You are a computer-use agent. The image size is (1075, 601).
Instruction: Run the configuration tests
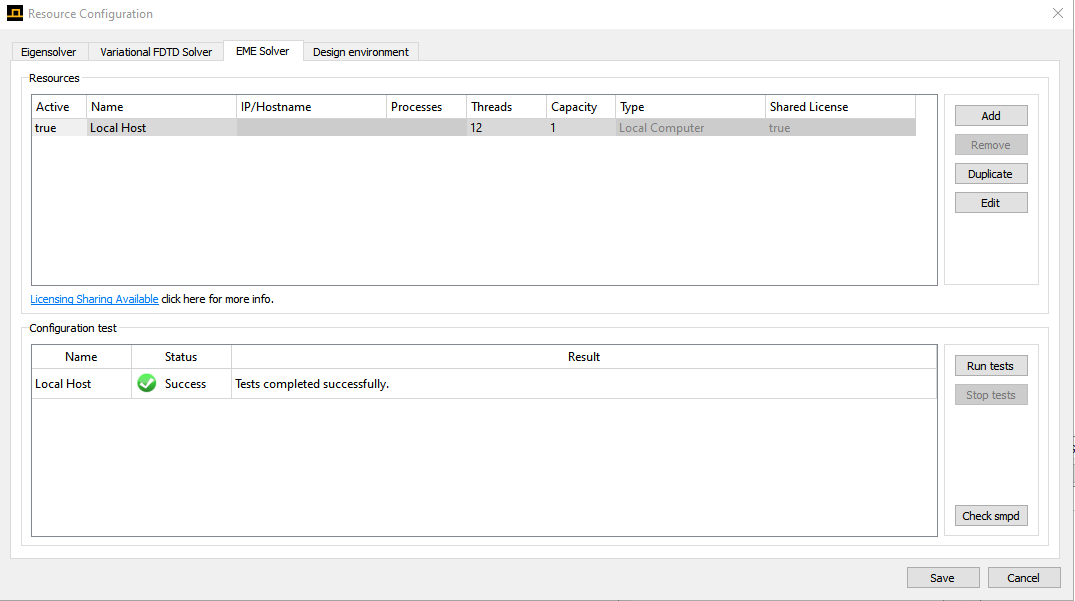(990, 366)
